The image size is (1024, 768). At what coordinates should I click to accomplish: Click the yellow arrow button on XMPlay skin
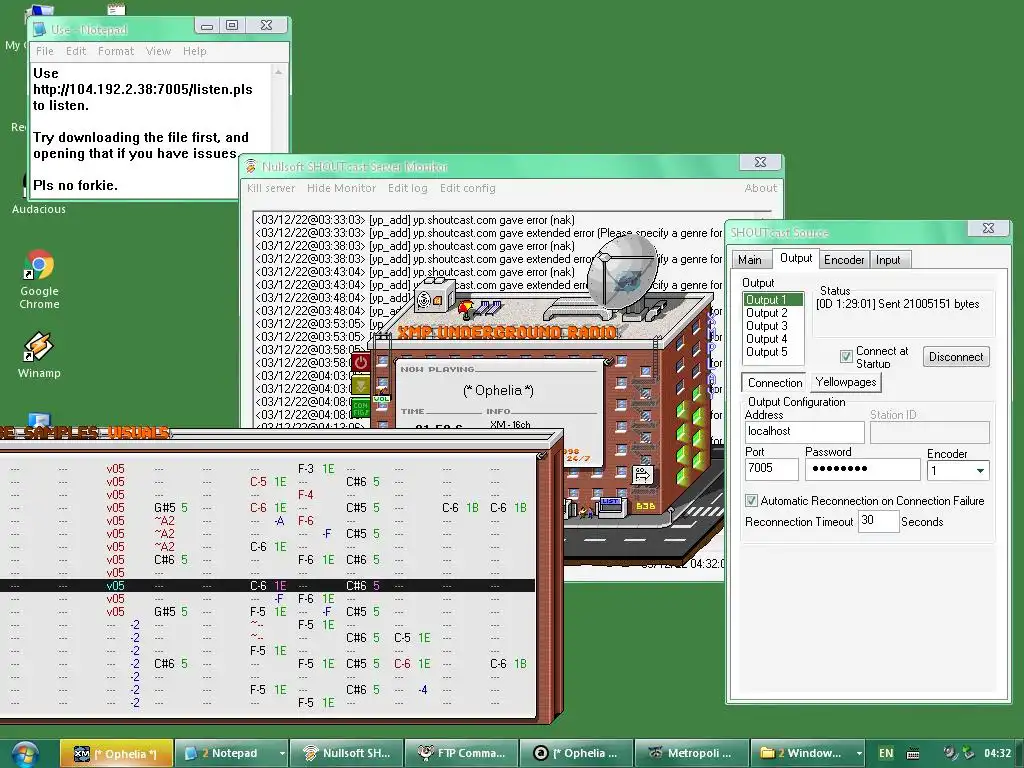pyautogui.click(x=361, y=384)
